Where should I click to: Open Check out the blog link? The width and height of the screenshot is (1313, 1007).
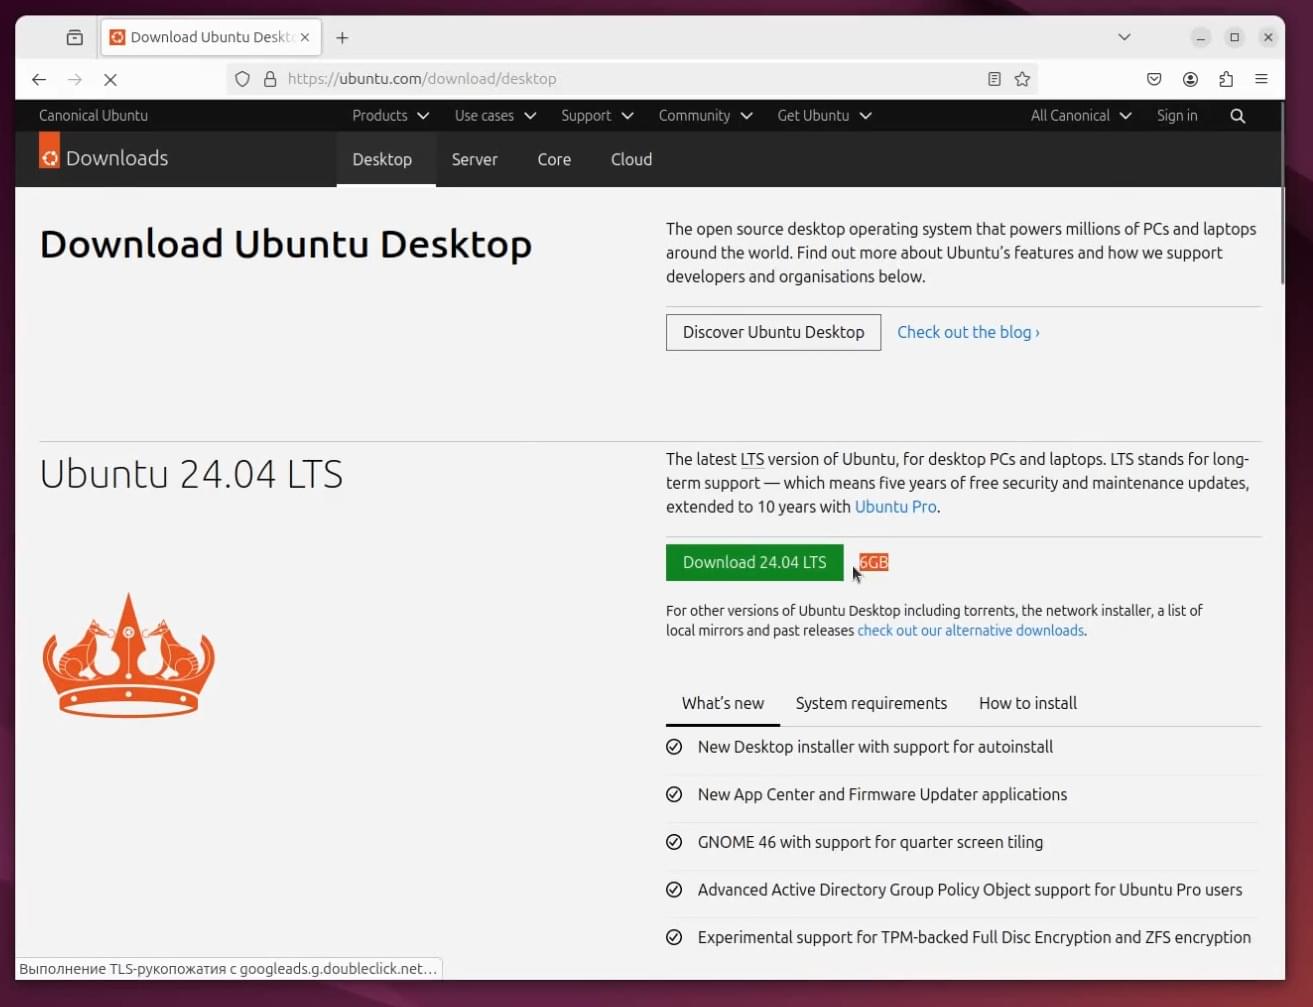pyautogui.click(x=968, y=332)
